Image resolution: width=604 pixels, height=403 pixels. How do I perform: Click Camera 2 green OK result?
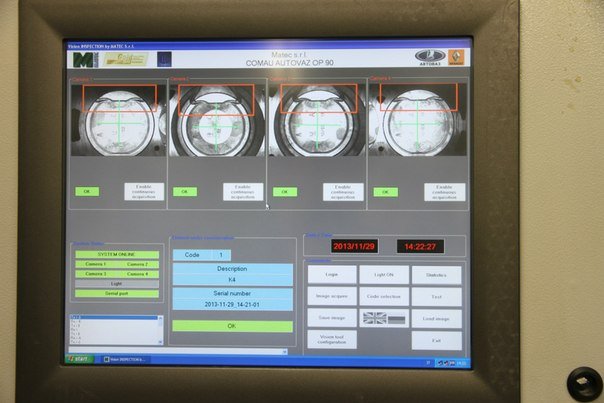(185, 191)
